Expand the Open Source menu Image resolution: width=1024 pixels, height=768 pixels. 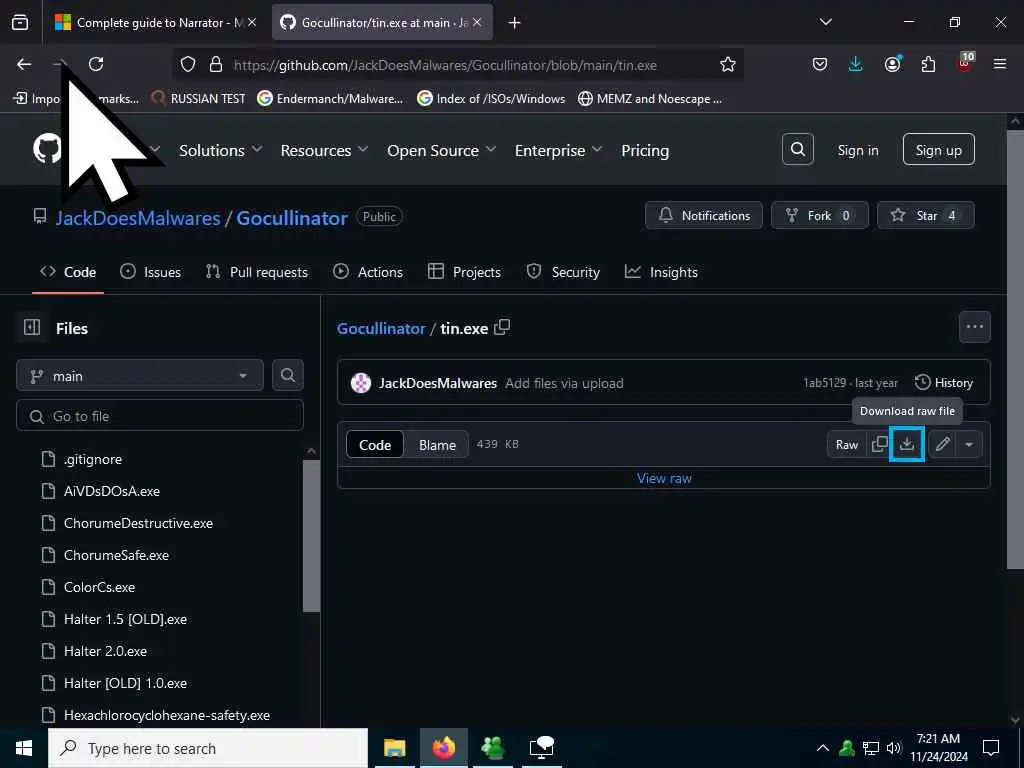tap(441, 150)
